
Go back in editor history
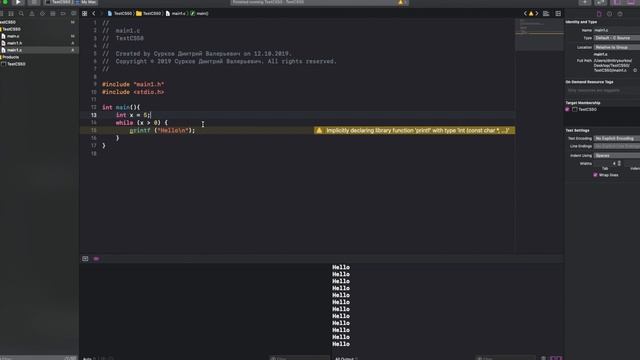coord(93,13)
